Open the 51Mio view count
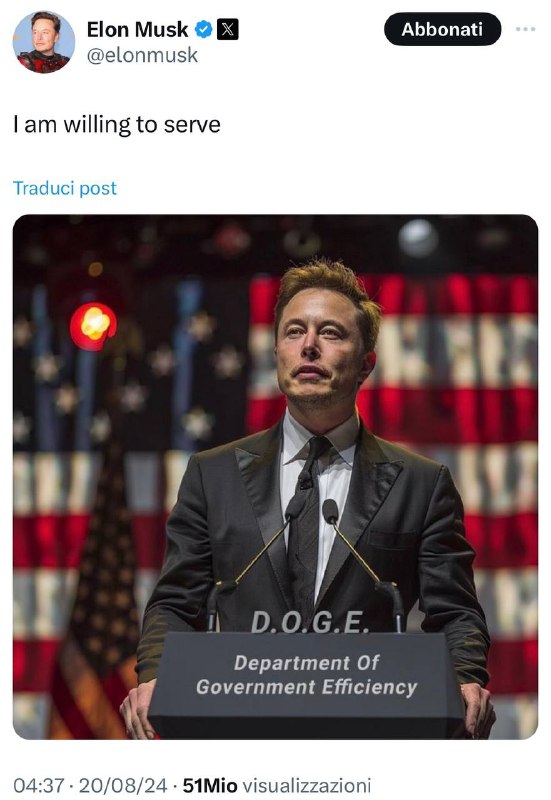 pyautogui.click(x=210, y=785)
